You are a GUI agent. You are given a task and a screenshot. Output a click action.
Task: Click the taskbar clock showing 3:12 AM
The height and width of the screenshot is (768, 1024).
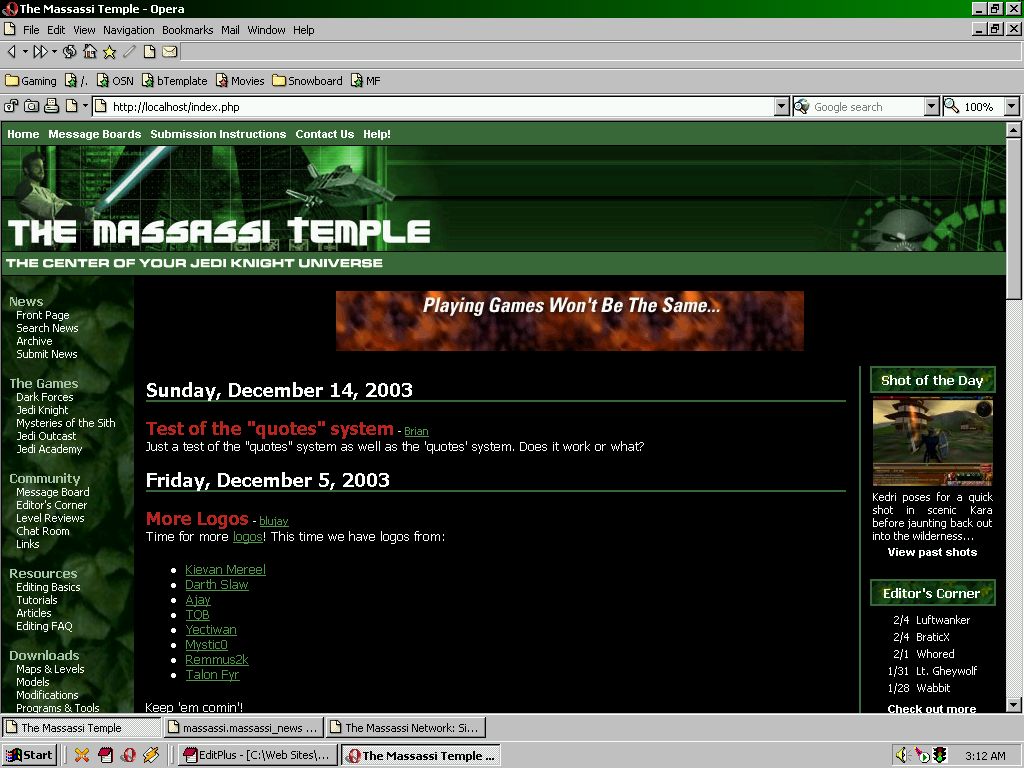(x=985, y=756)
